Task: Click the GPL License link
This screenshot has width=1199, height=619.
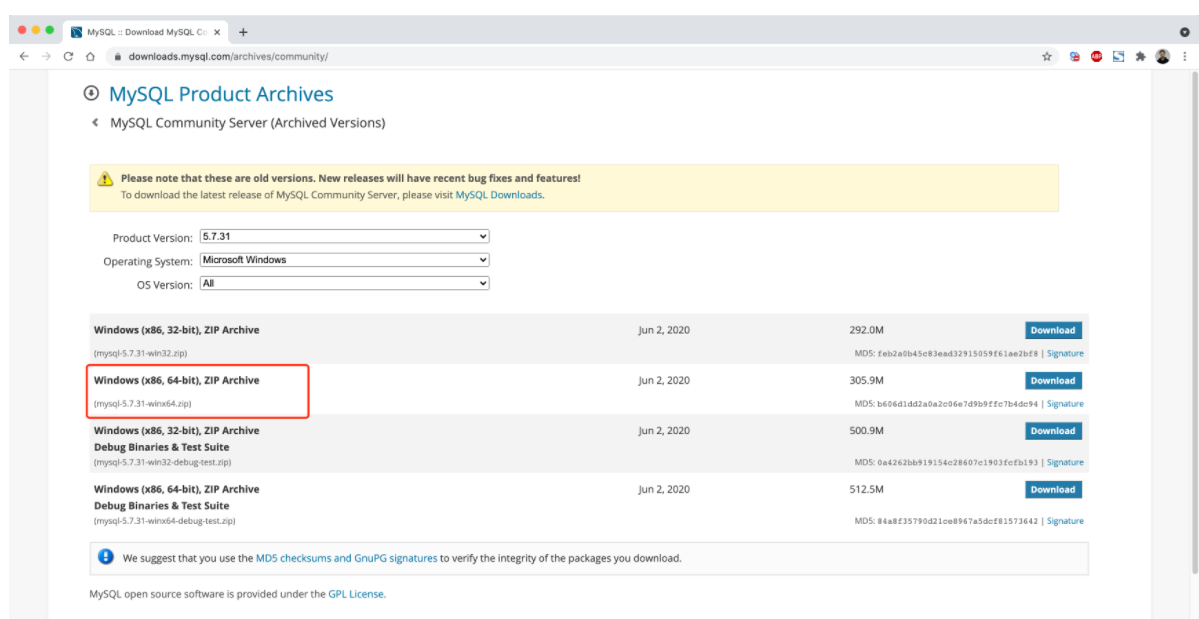Action: (x=356, y=594)
